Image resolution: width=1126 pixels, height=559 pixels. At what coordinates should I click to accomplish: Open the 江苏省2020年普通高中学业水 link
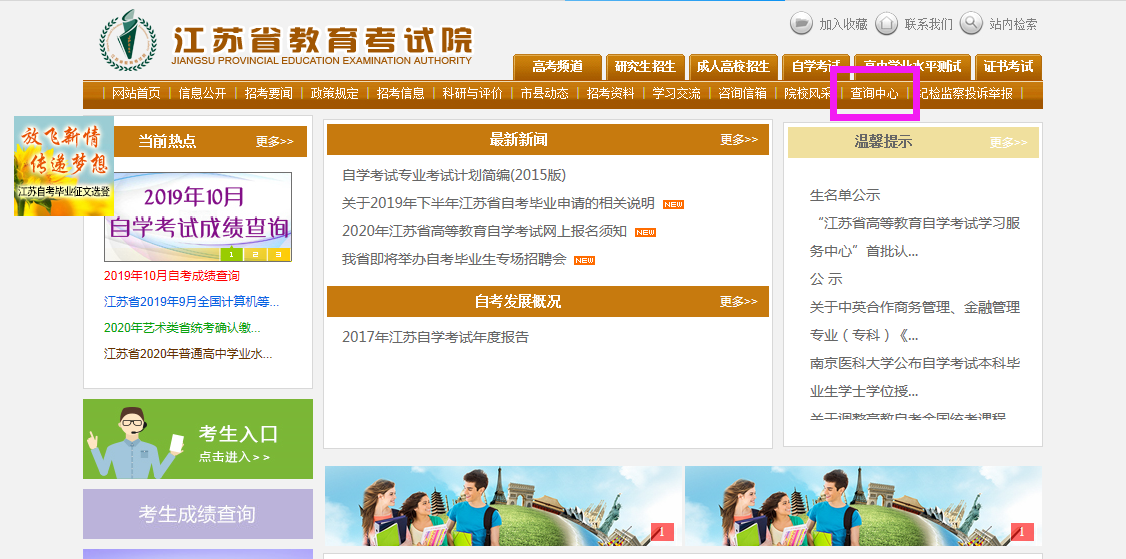(x=188, y=354)
